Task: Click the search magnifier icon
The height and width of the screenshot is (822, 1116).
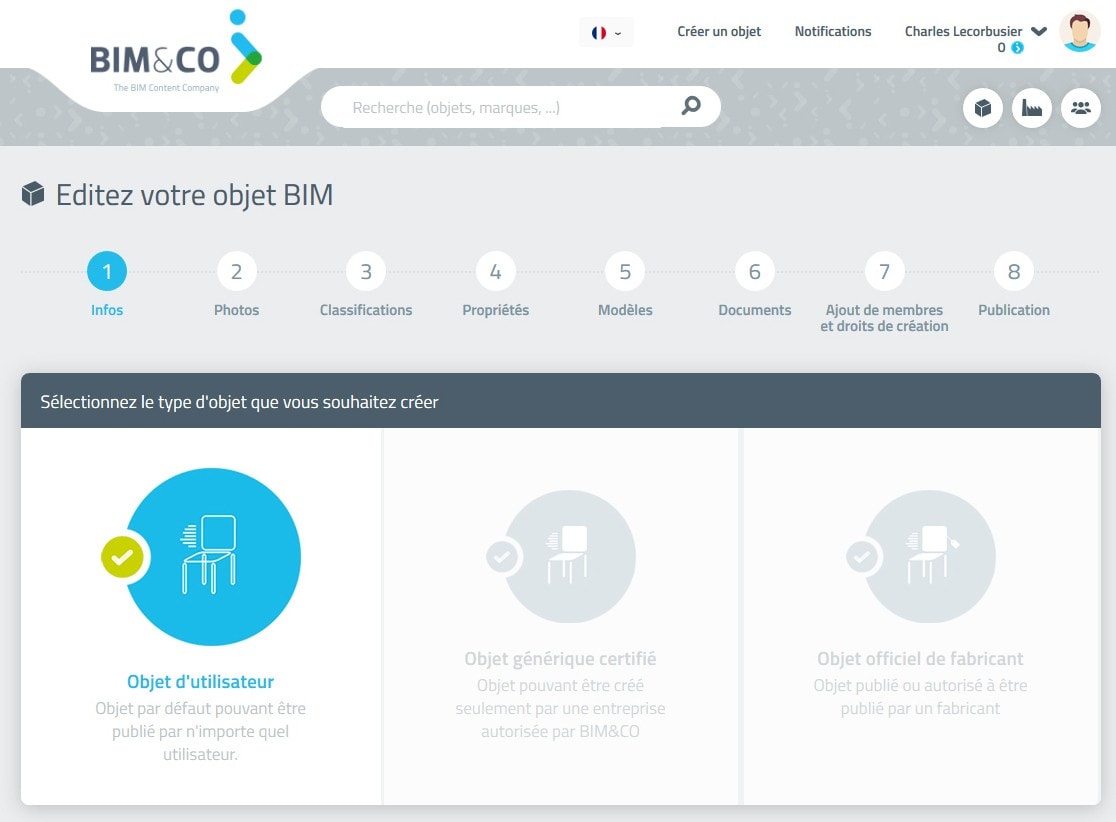Action: (x=691, y=106)
